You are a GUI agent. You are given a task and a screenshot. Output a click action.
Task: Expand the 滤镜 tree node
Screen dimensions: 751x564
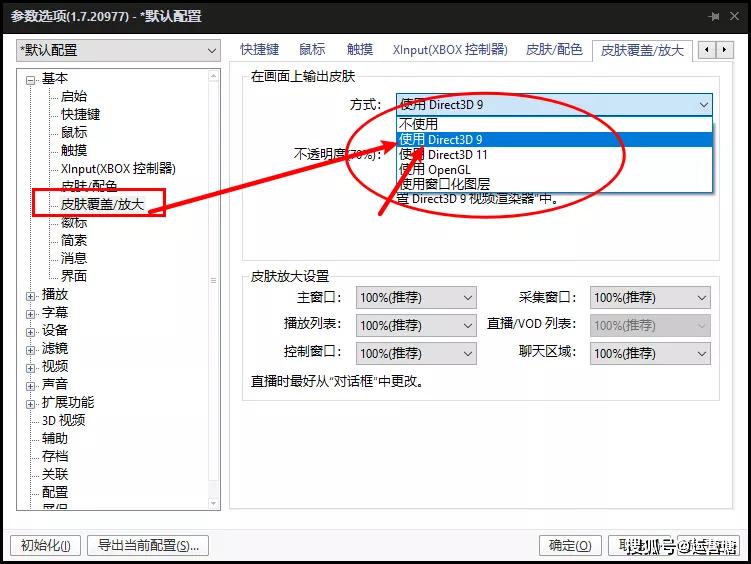coord(31,350)
